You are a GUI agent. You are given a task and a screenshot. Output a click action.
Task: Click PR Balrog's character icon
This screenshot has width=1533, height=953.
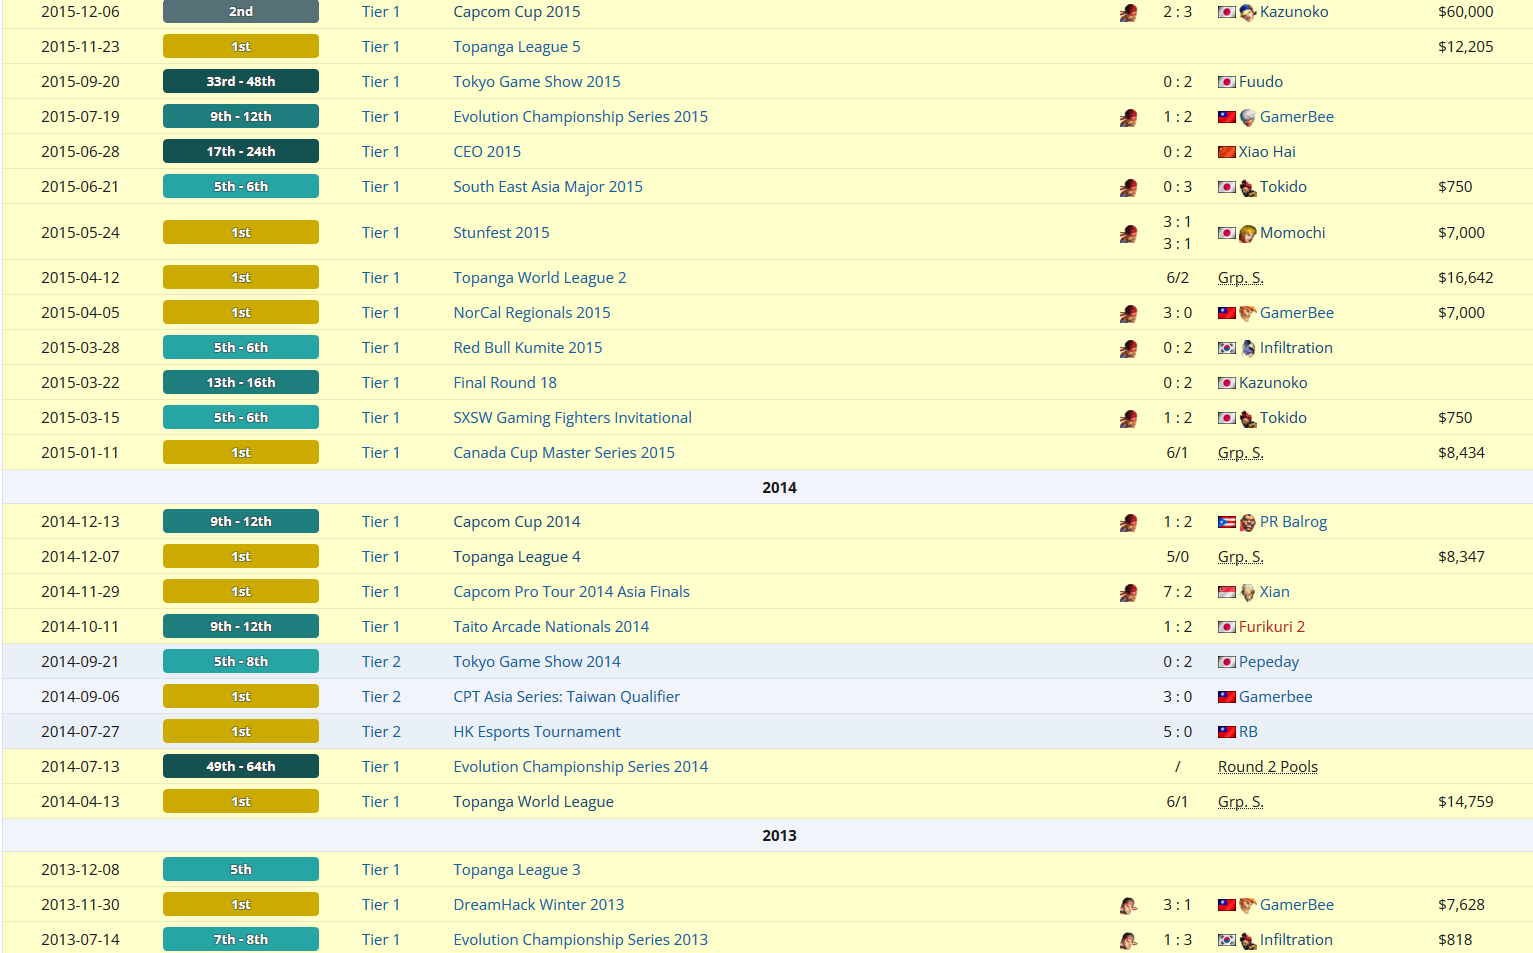pyautogui.click(x=1247, y=522)
